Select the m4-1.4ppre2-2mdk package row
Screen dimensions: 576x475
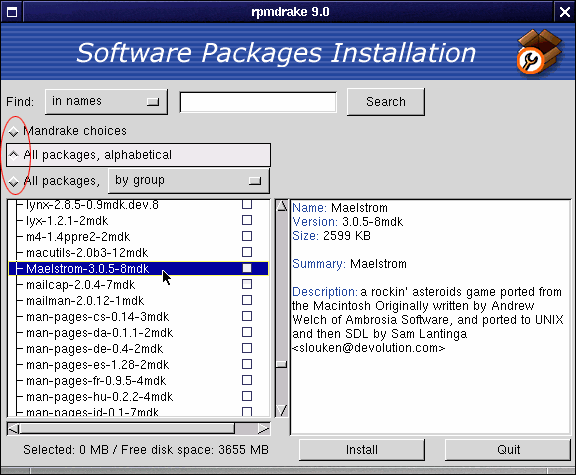pos(138,237)
